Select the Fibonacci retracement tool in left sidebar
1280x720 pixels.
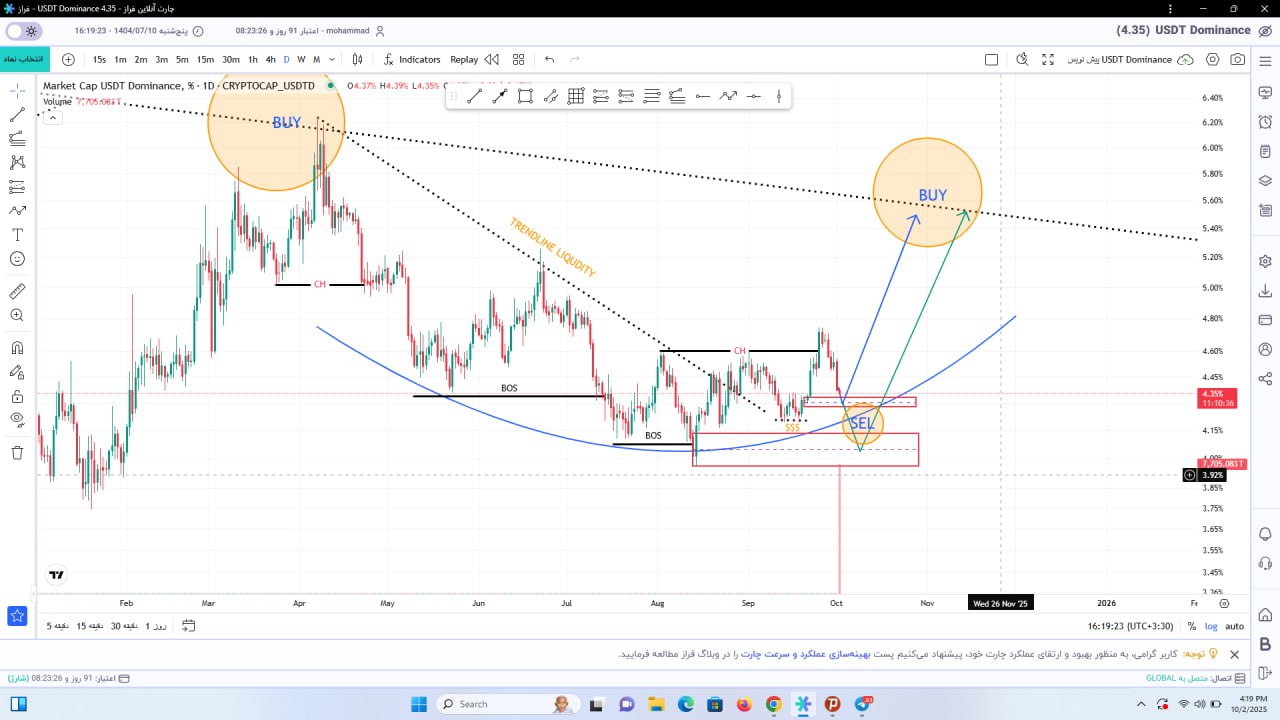pyautogui.click(x=17, y=139)
